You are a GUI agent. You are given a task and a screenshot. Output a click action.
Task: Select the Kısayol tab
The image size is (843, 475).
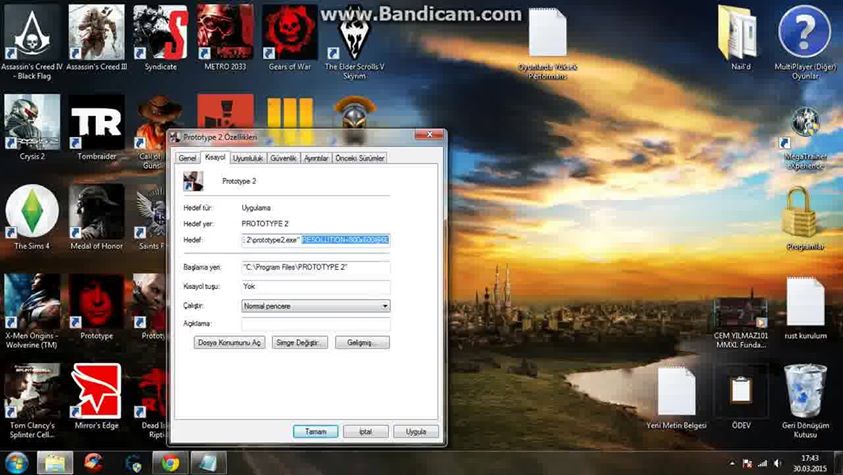point(215,157)
